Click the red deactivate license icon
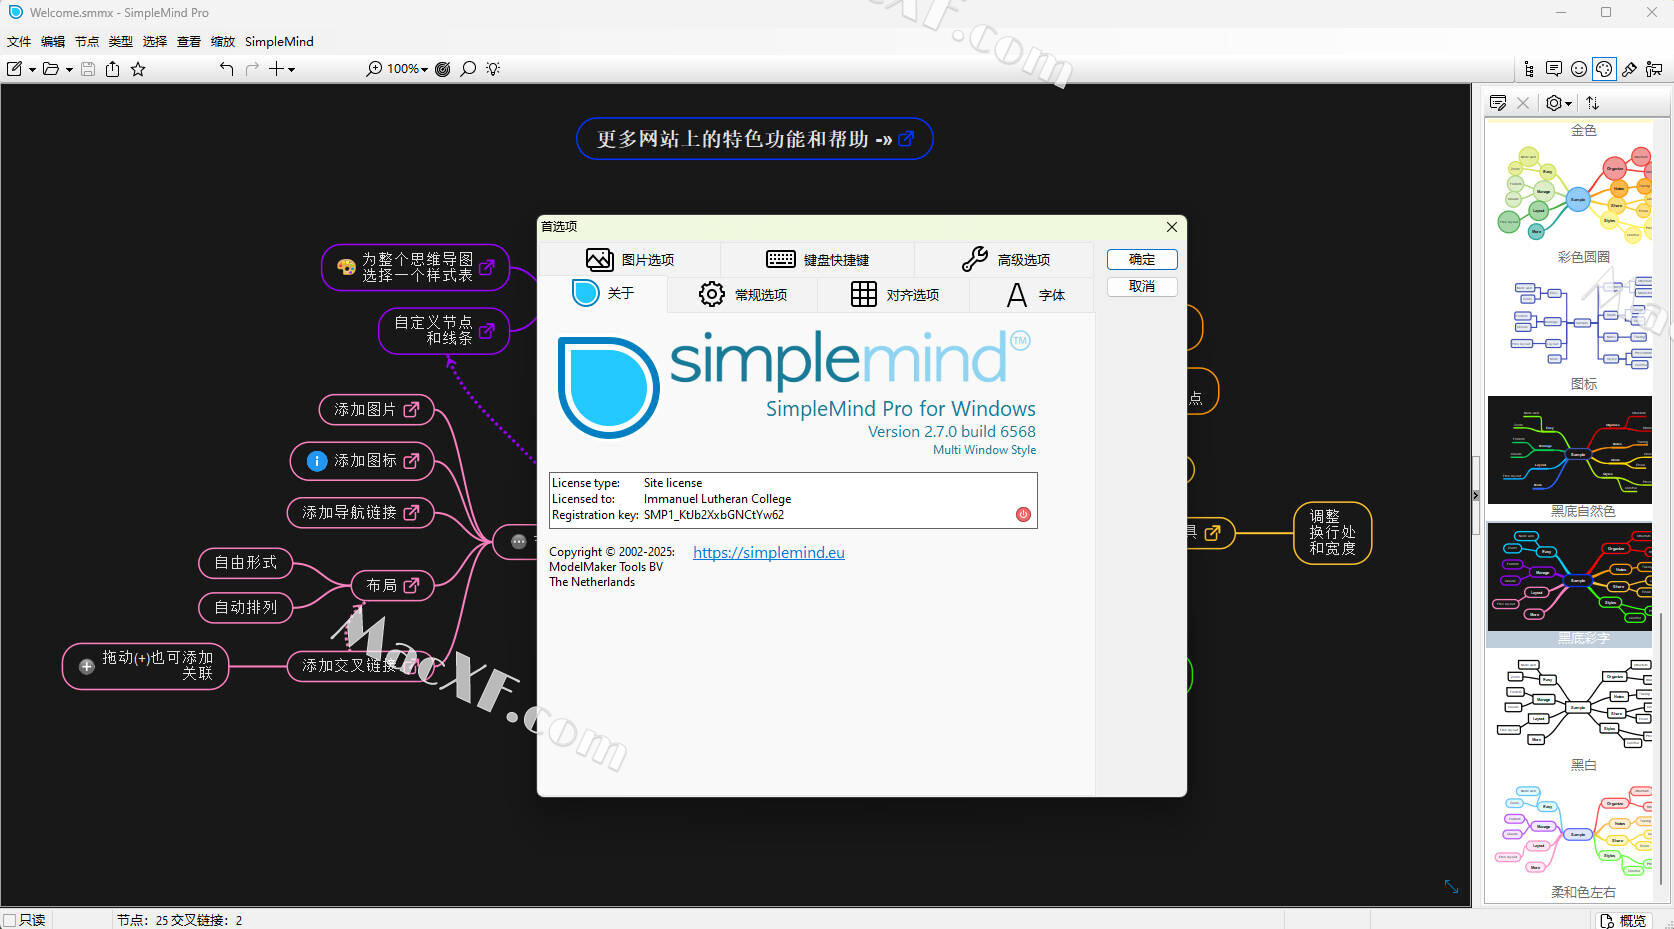This screenshot has height=929, width=1674. [x=1023, y=514]
